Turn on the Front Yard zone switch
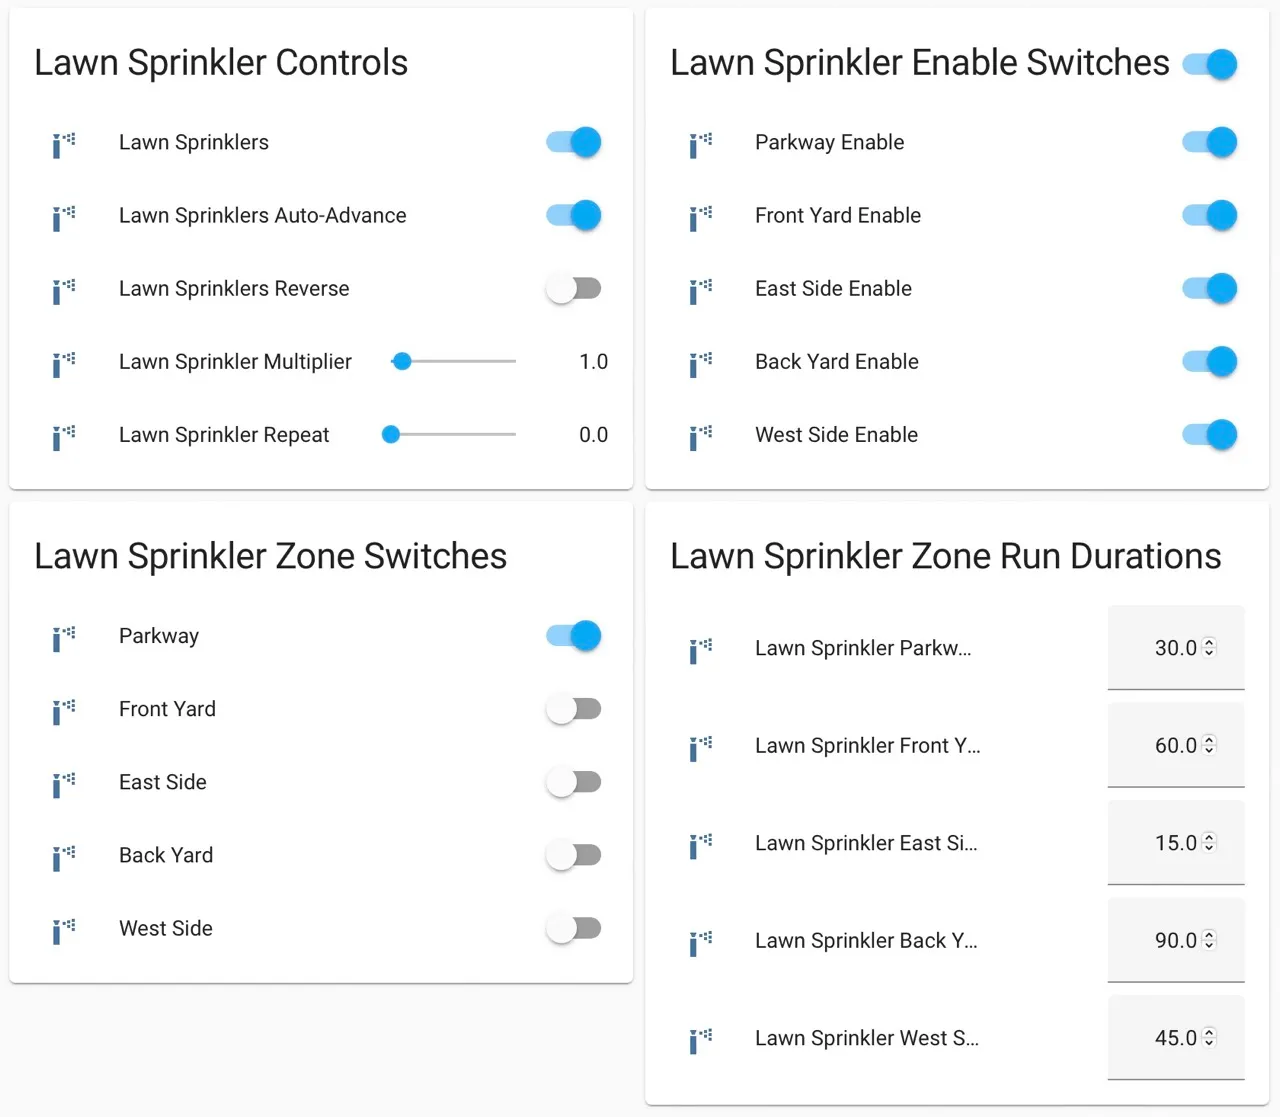The image size is (1280, 1117). pyautogui.click(x=574, y=709)
